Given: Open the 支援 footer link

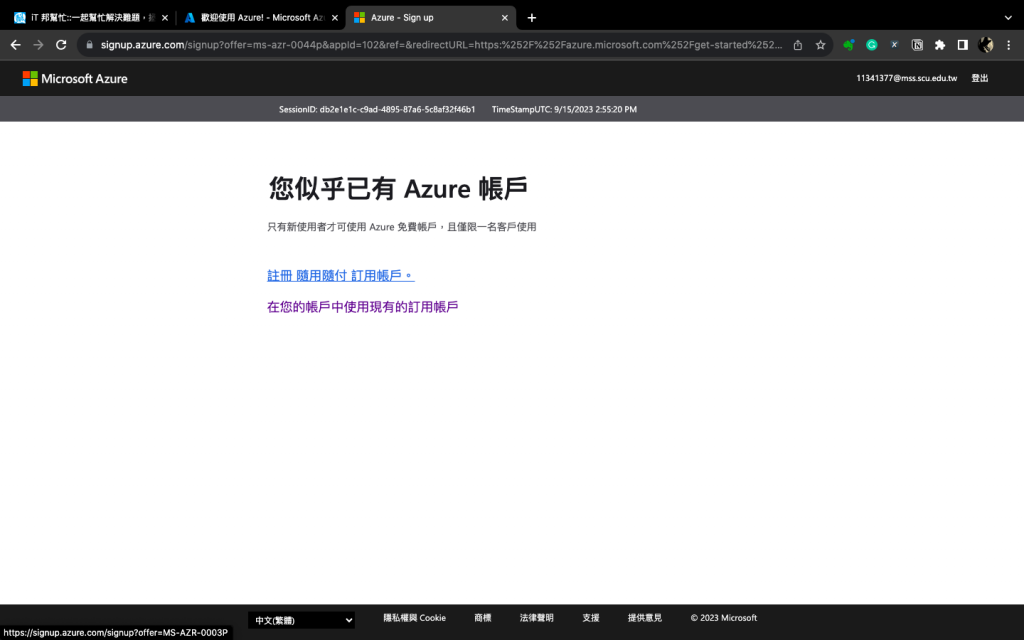Looking at the screenshot, I should 591,618.
